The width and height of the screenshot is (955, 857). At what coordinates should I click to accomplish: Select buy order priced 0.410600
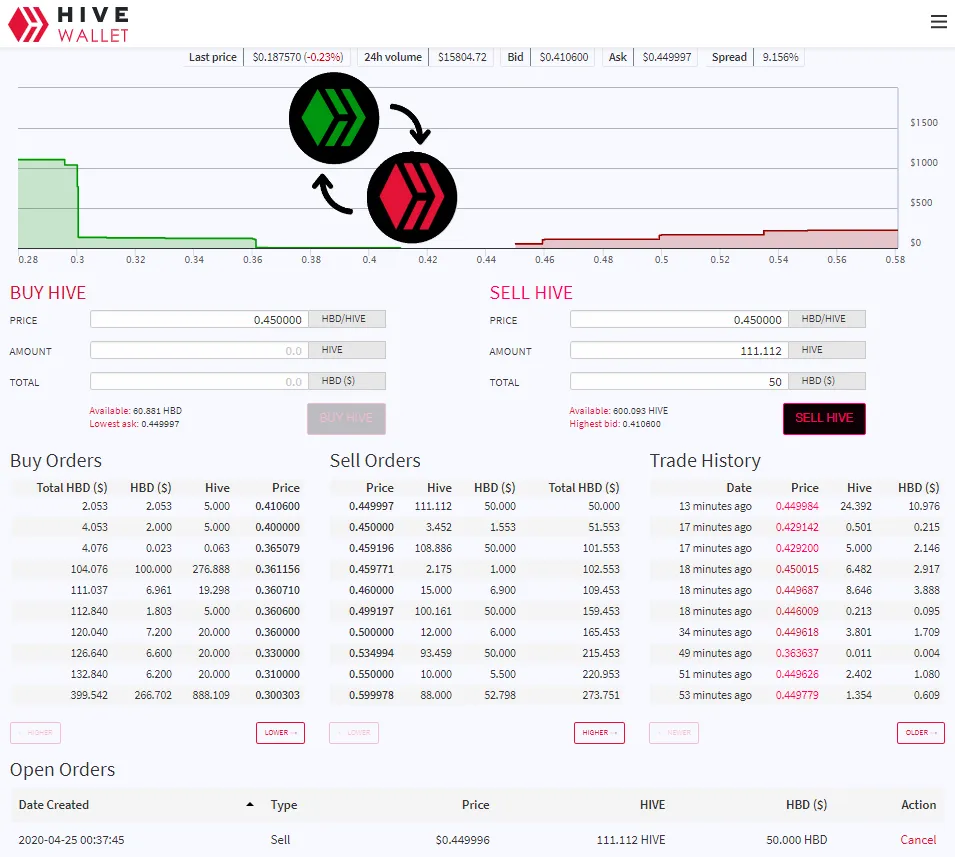(x=157, y=506)
